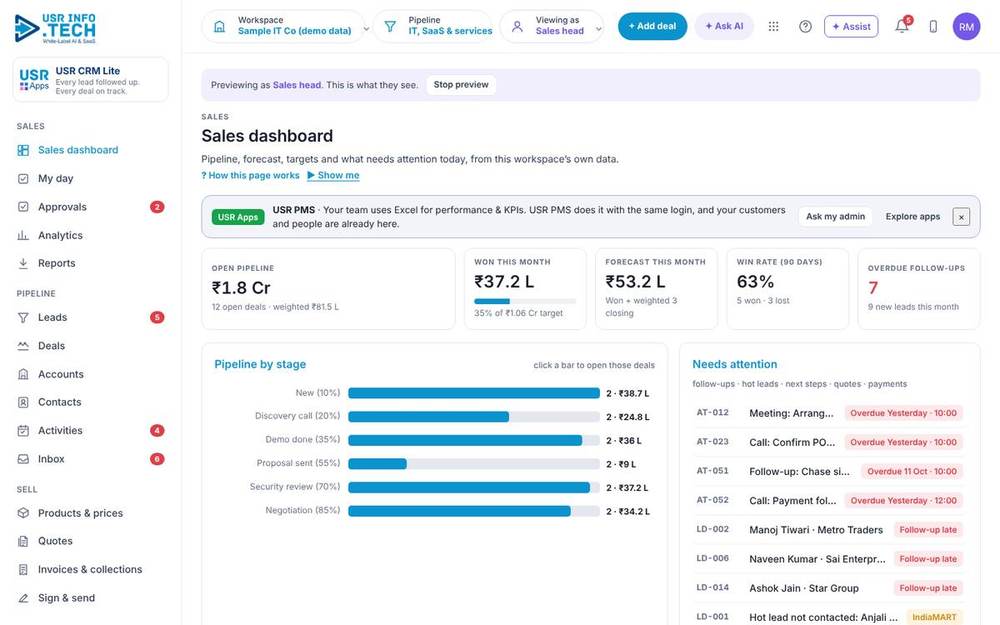
Task: Open the LD-006 Naveen Kumar row
Action: [828, 559]
